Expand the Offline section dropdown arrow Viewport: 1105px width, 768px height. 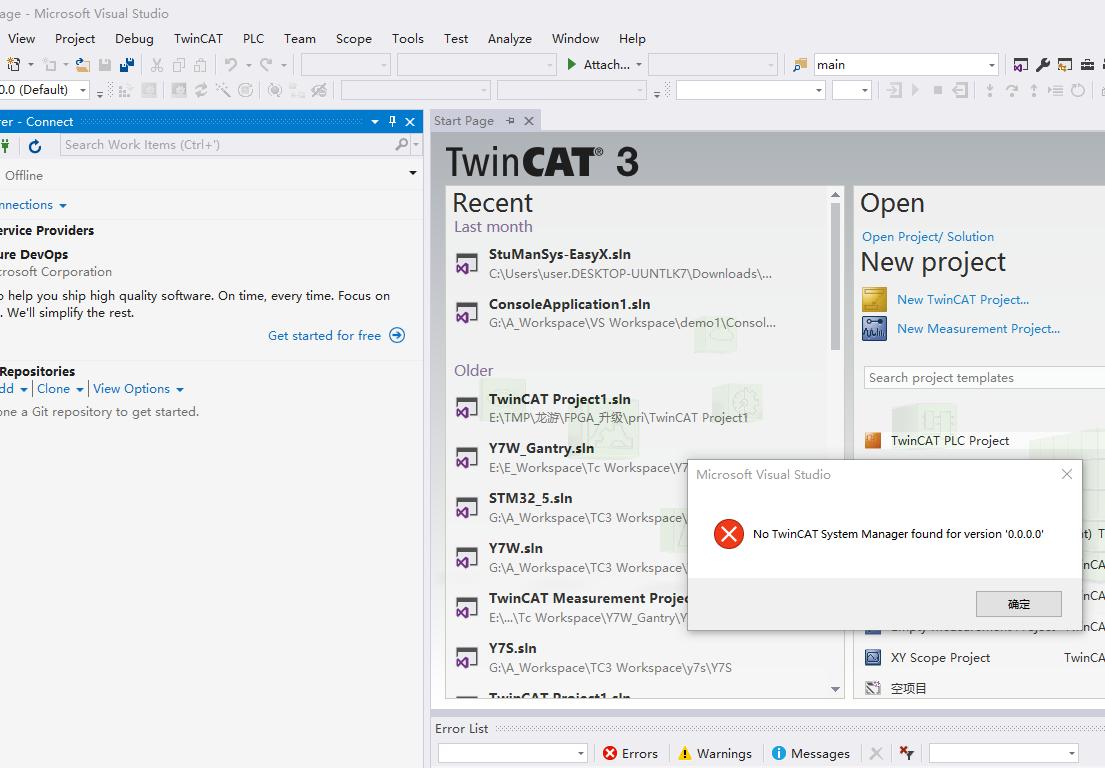(x=412, y=173)
